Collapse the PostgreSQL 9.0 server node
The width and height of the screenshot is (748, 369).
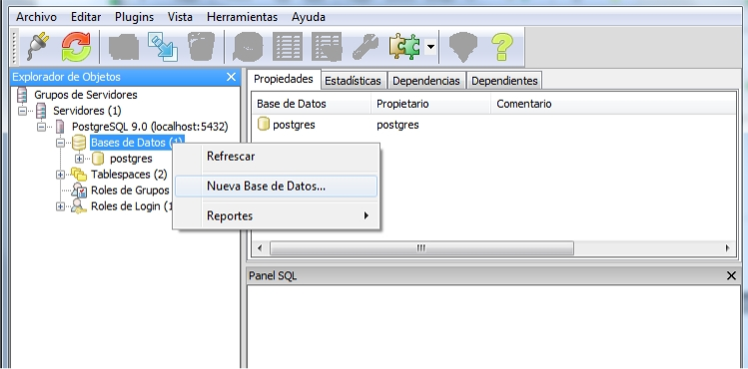(x=41, y=127)
